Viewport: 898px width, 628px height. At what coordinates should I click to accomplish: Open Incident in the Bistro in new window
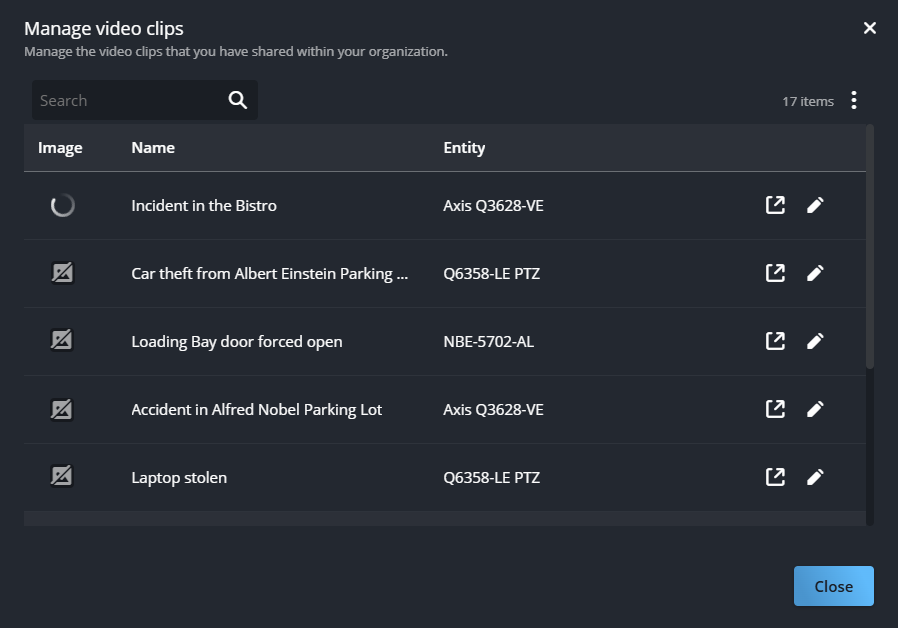pos(775,205)
